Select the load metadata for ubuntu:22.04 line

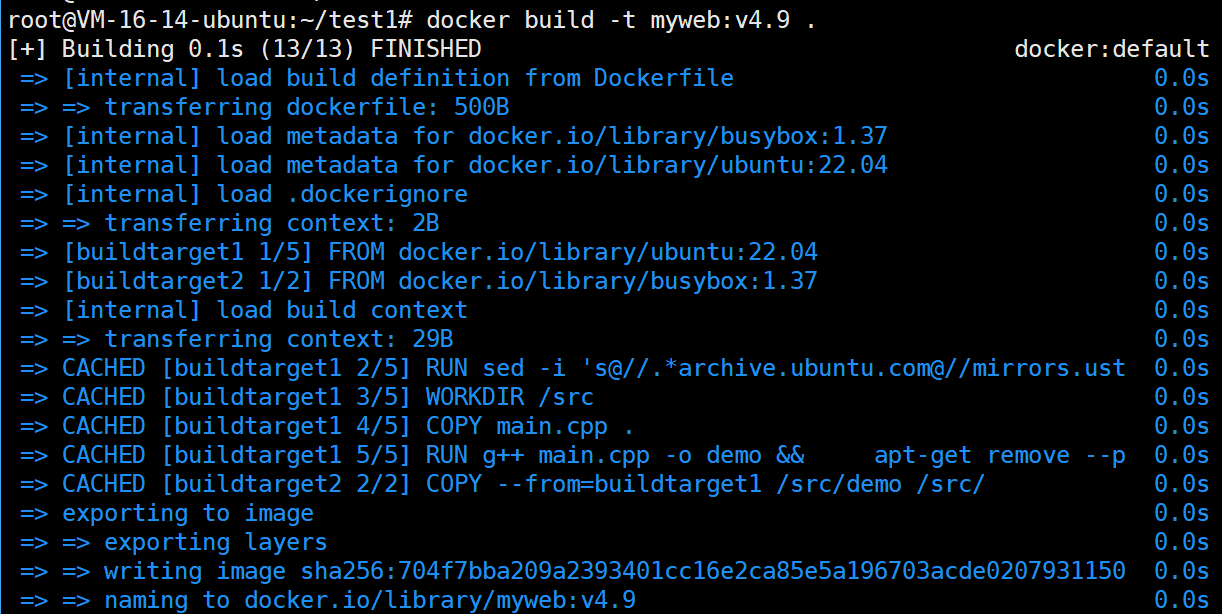pyautogui.click(x=454, y=165)
